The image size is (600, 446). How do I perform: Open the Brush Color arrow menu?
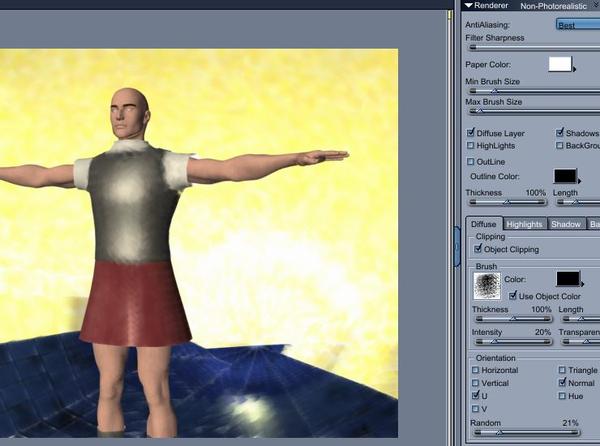[582, 284]
